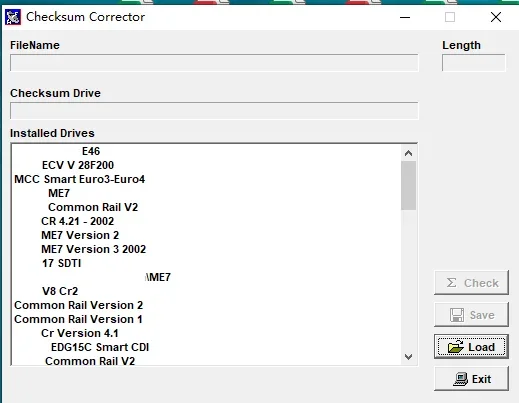
Task: Select EDG15C Smart CDI entry
Action: pos(100,347)
